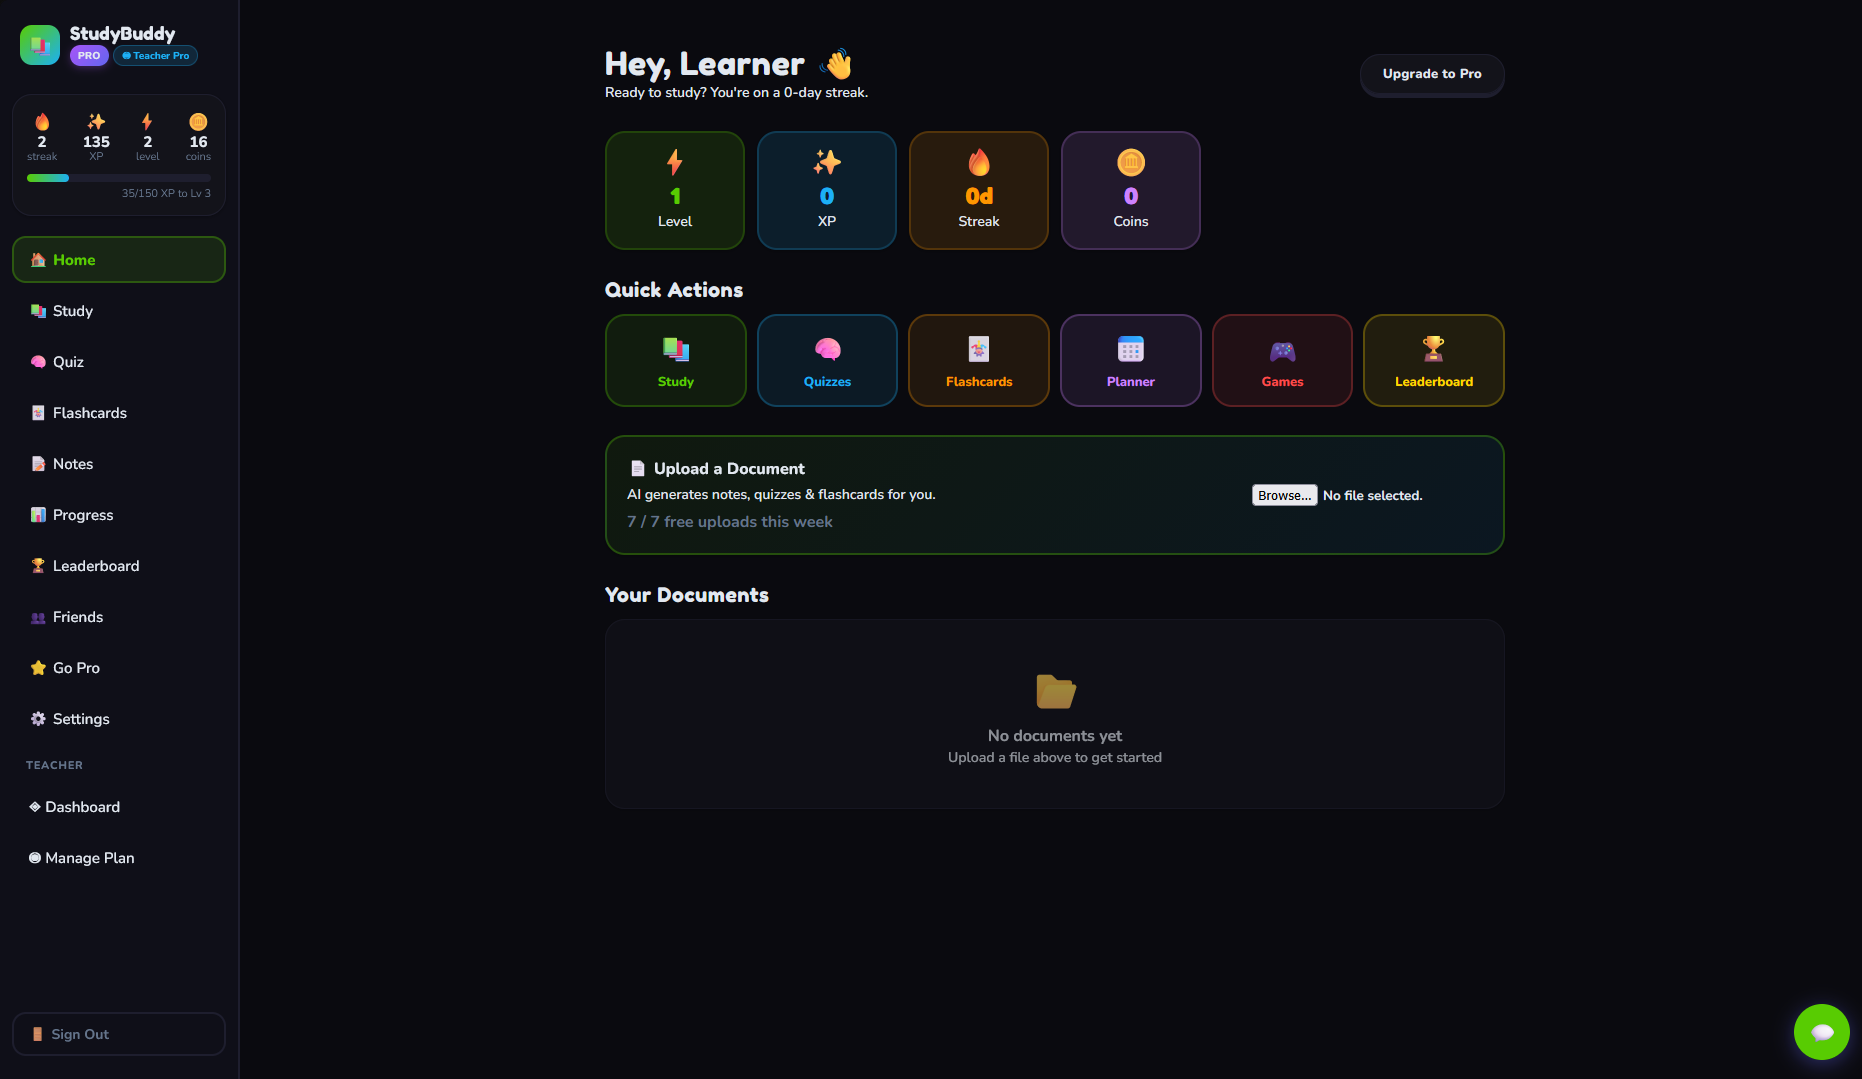The width and height of the screenshot is (1862, 1079).
Task: Open the Leaderboard quick action tile
Action: 1433,360
